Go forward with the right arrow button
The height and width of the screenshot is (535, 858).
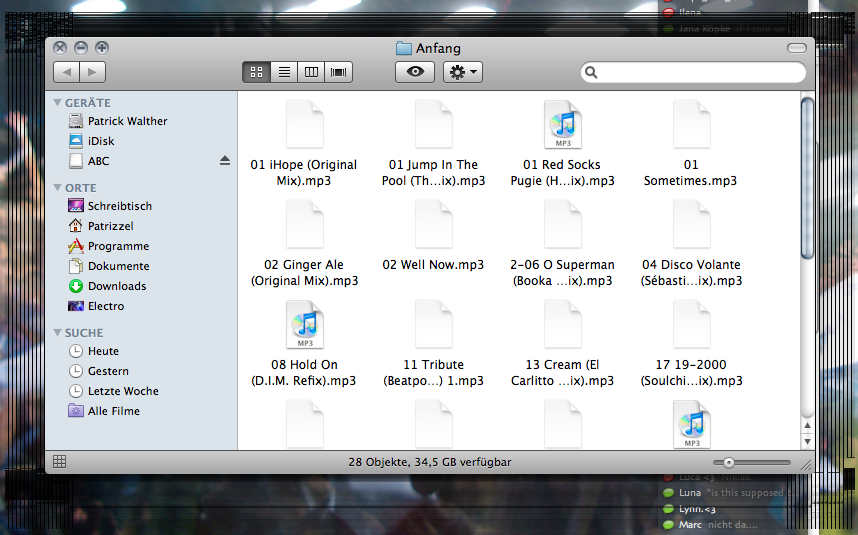(x=93, y=72)
